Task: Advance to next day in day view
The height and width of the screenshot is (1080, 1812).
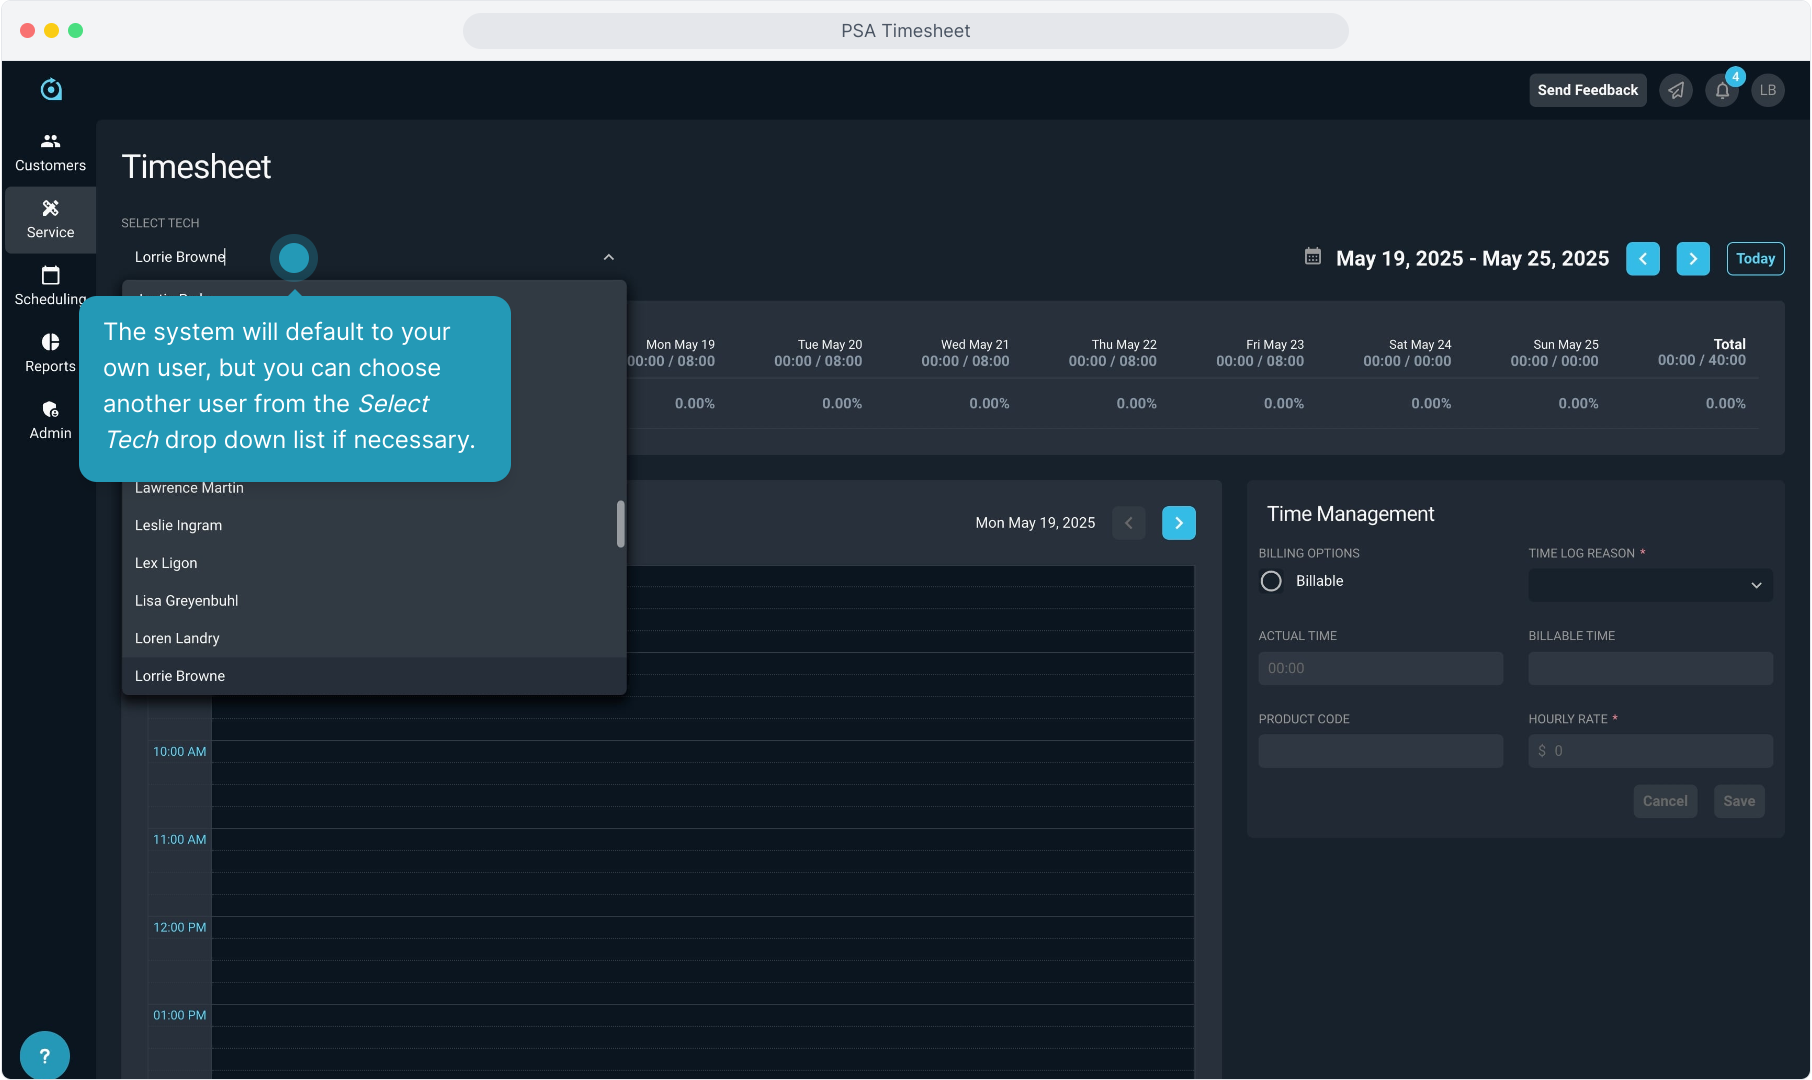Action: coord(1178,523)
